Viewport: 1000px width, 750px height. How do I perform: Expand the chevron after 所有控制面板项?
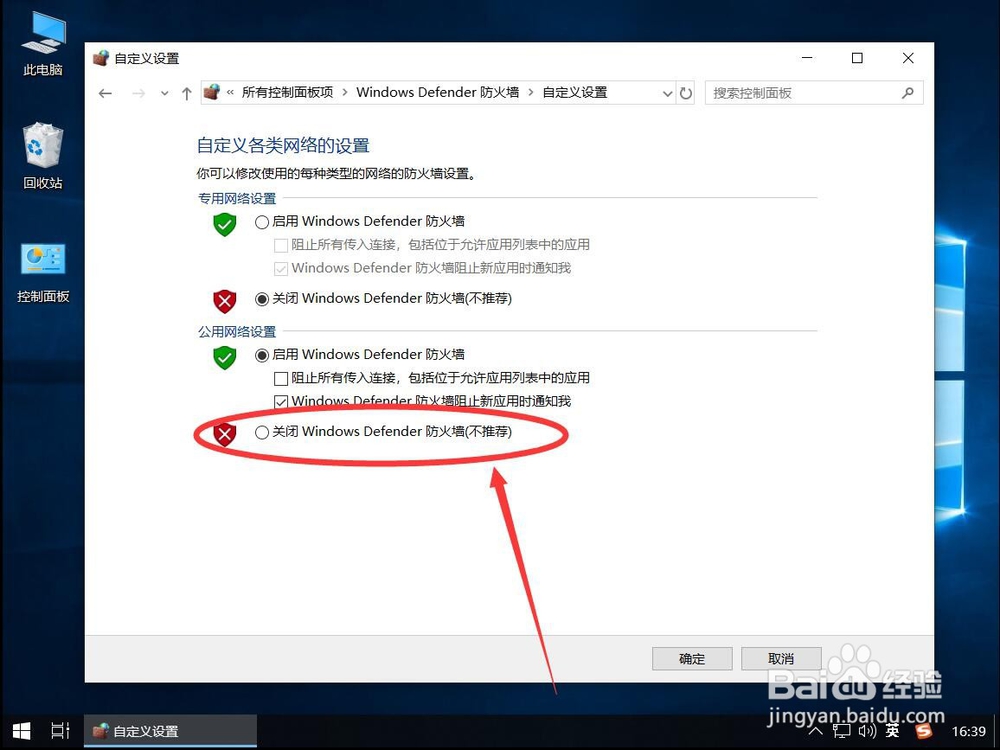[344, 92]
